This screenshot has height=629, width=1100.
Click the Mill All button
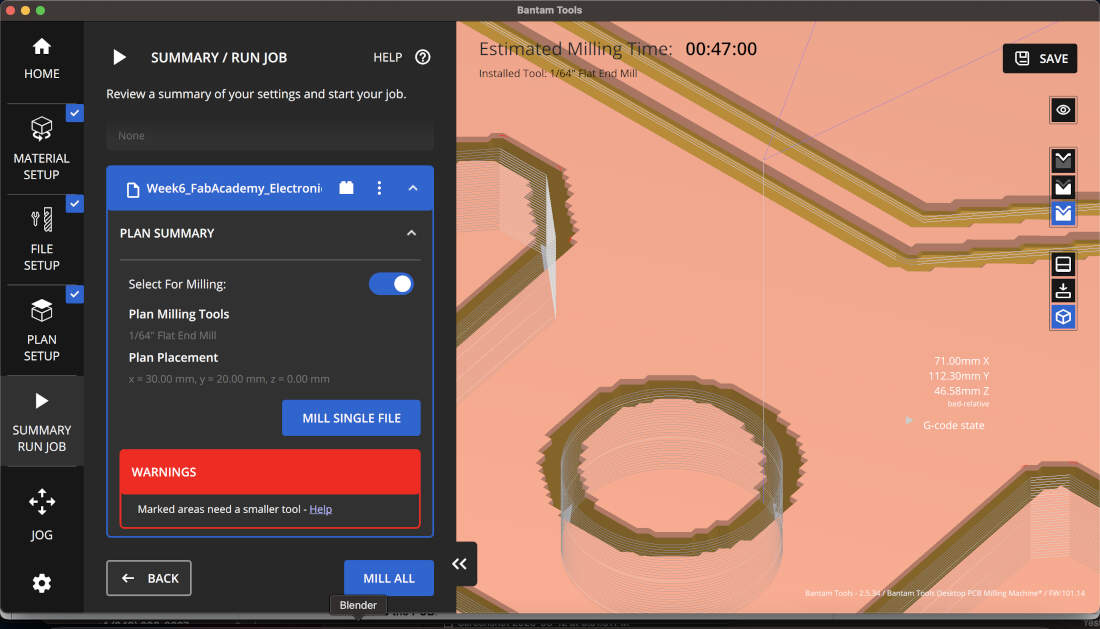click(x=389, y=578)
